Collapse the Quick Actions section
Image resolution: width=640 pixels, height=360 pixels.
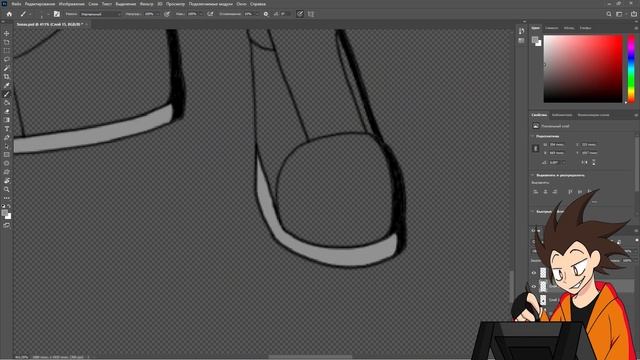pos(533,211)
